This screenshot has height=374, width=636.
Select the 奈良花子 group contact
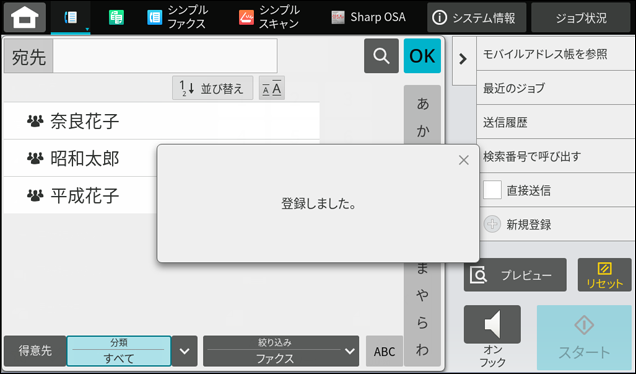click(161, 121)
